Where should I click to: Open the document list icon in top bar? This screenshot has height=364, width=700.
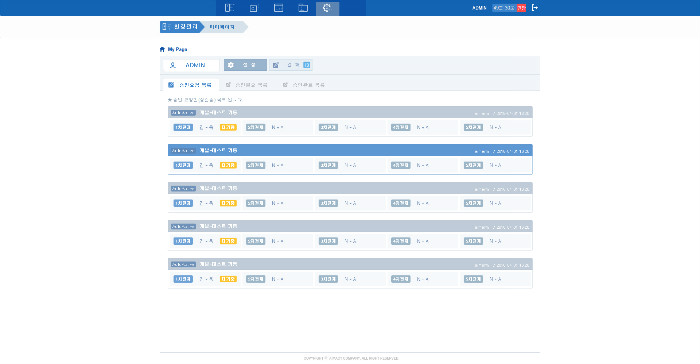pyautogui.click(x=253, y=8)
